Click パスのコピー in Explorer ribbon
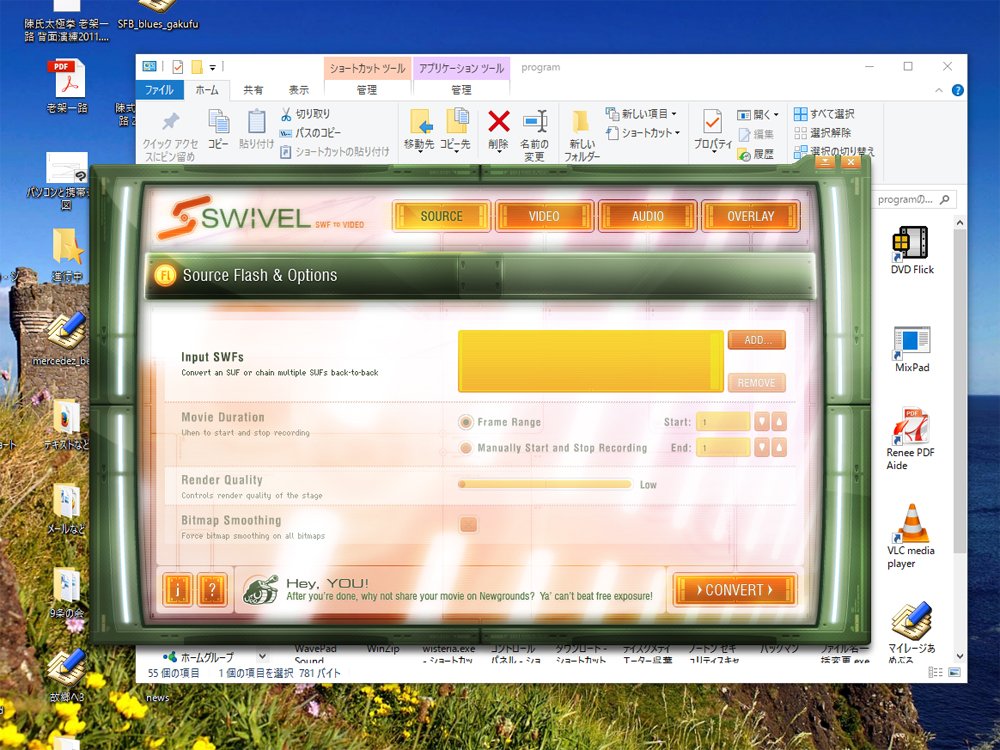 coord(311,133)
